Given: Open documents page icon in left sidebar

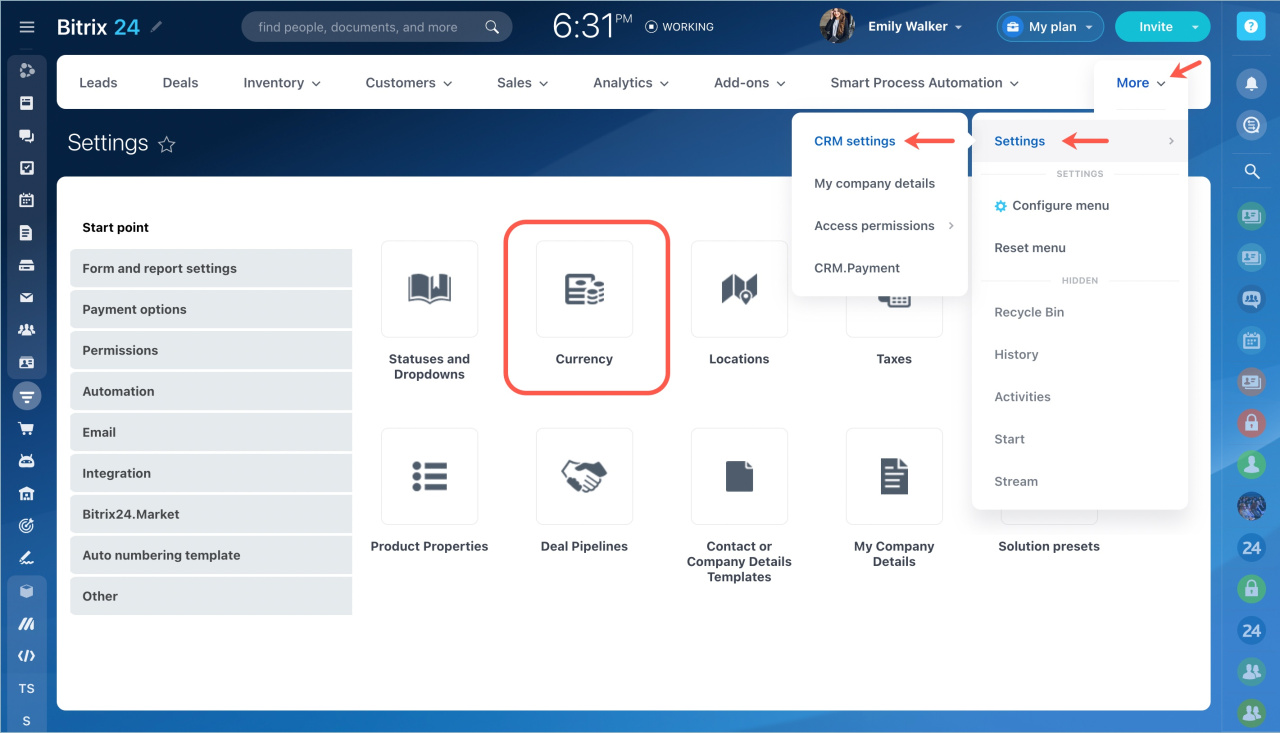Looking at the screenshot, I should 27,233.
